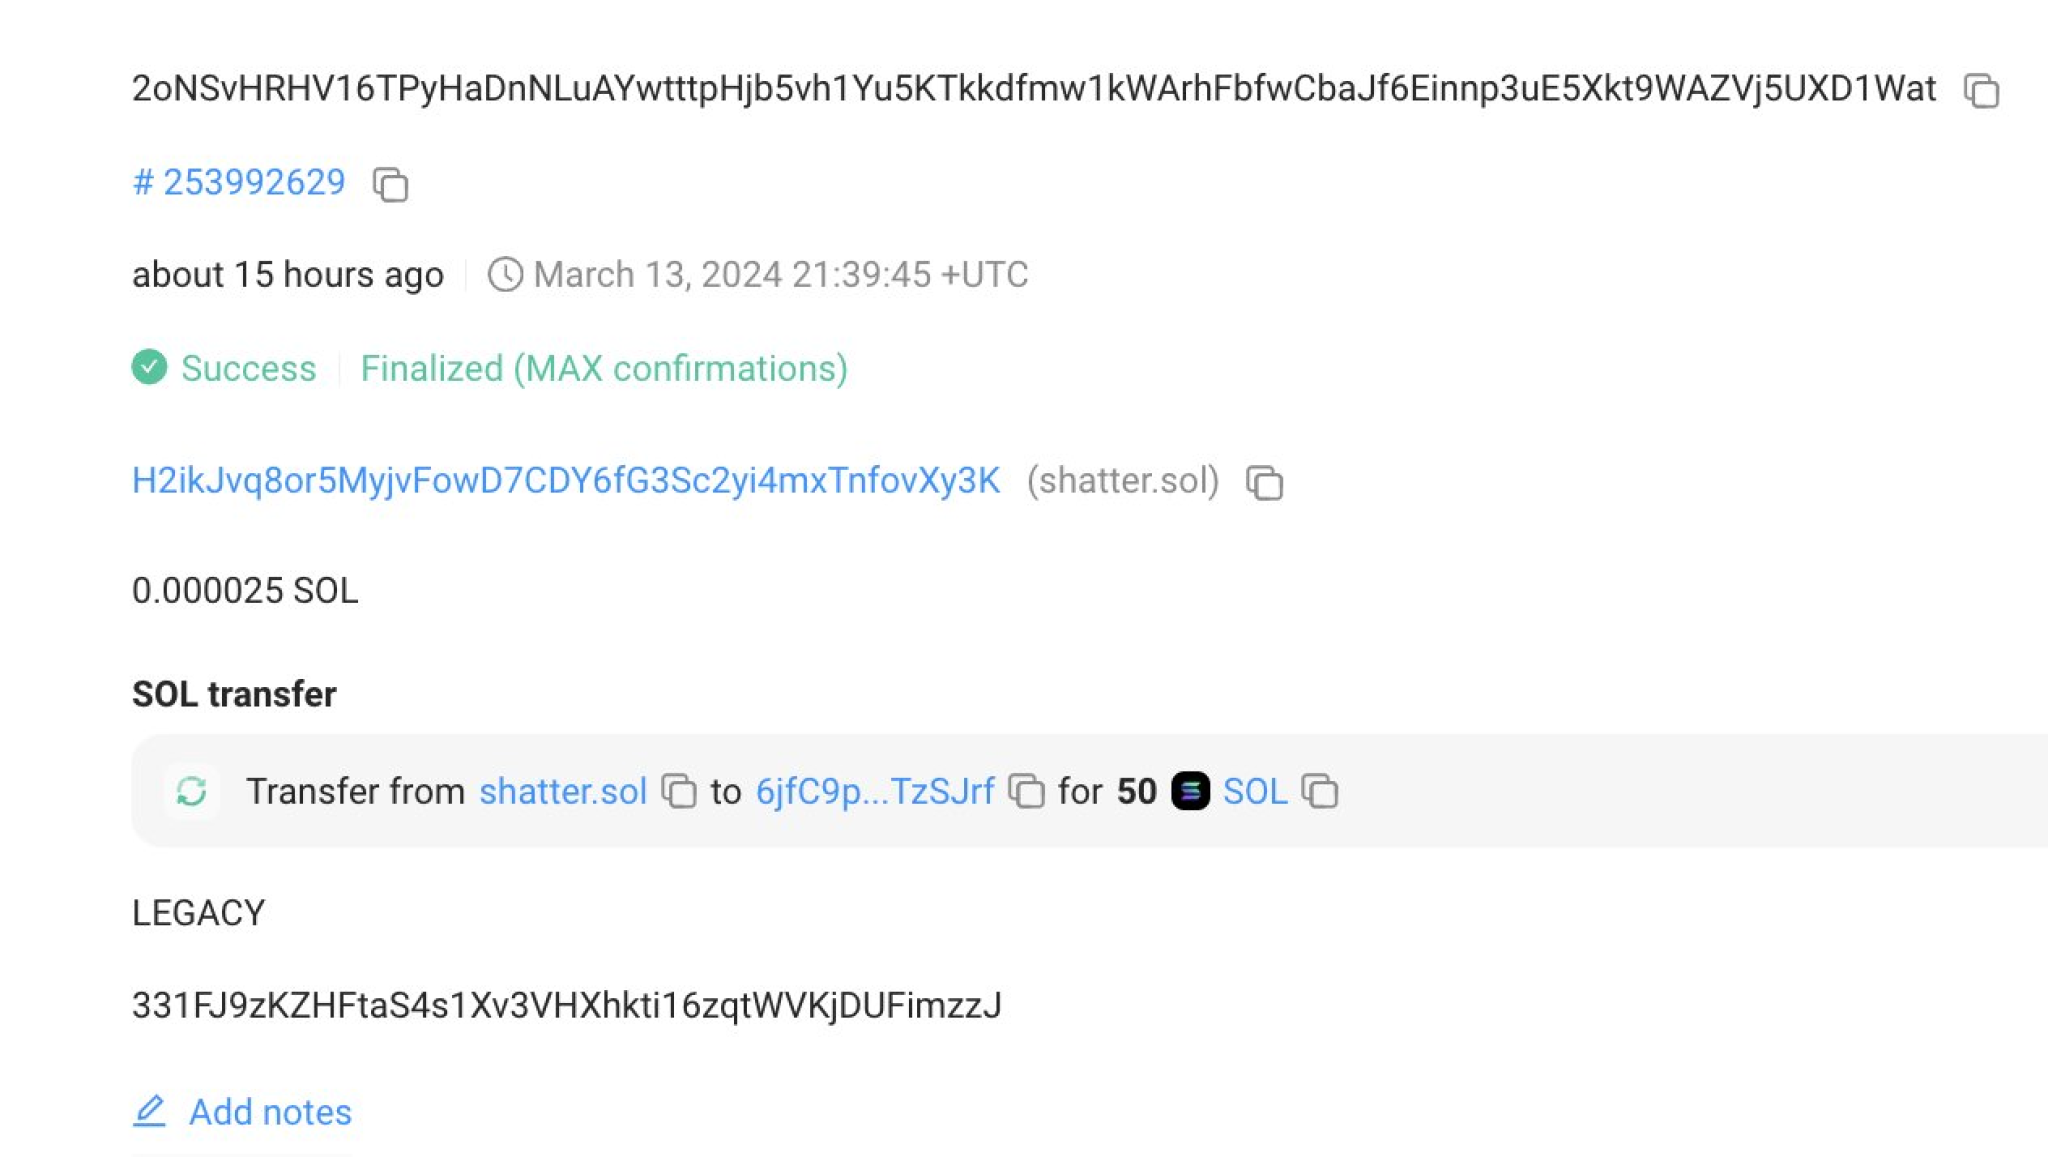
Task: Click the green Success checkmark icon
Action: tap(149, 368)
